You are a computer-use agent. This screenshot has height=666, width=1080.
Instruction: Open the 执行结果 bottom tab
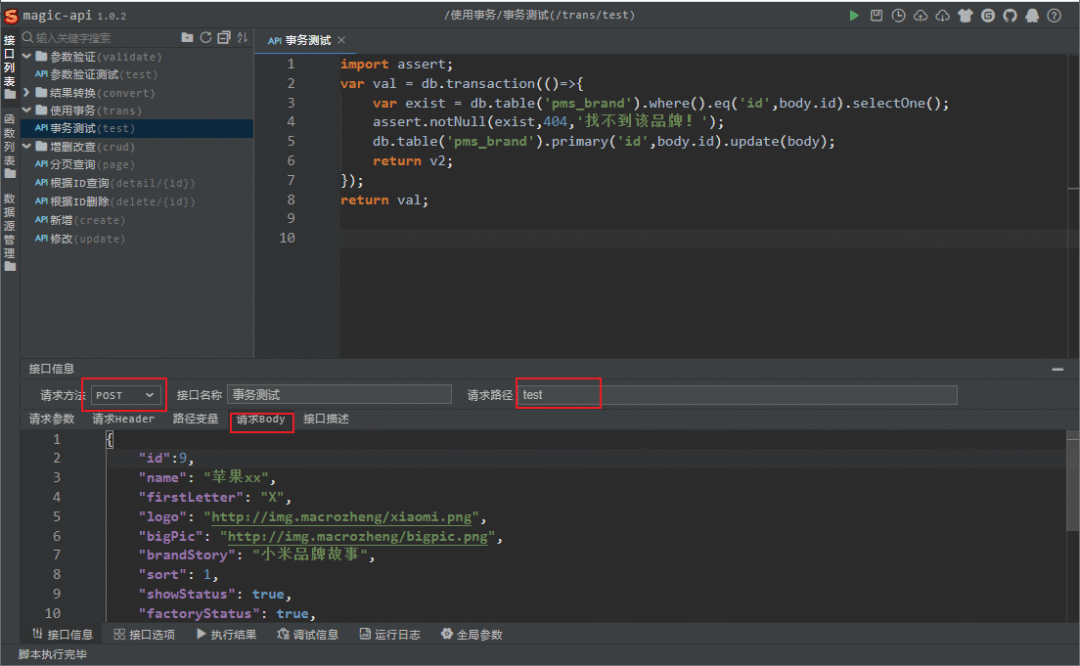coord(226,634)
